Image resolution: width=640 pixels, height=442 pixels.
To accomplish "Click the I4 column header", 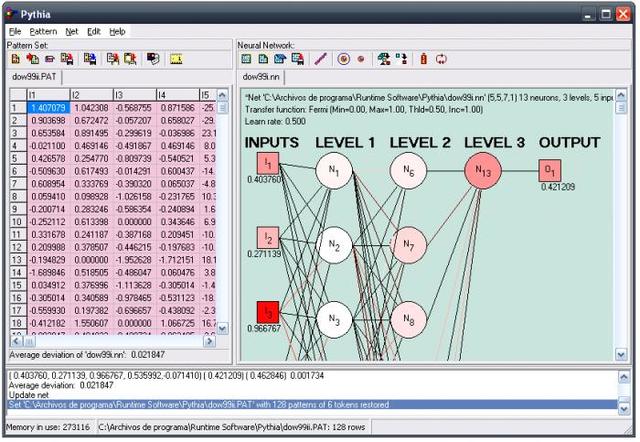I will point(178,95).
